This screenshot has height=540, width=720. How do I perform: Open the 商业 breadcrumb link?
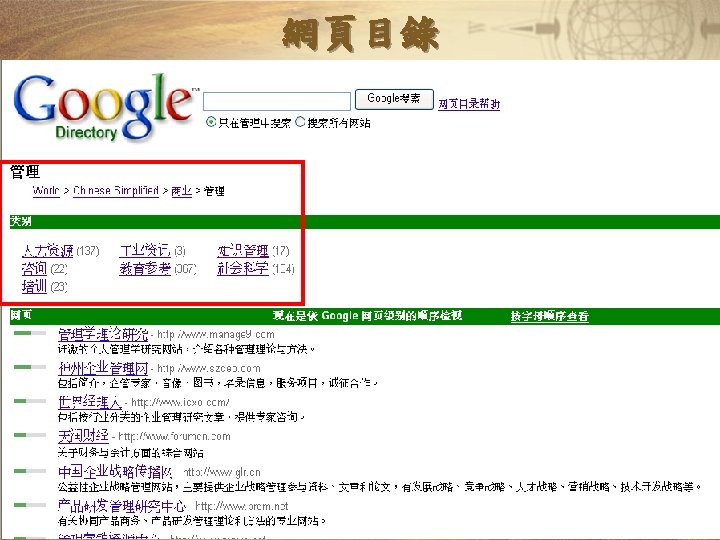tap(181, 191)
